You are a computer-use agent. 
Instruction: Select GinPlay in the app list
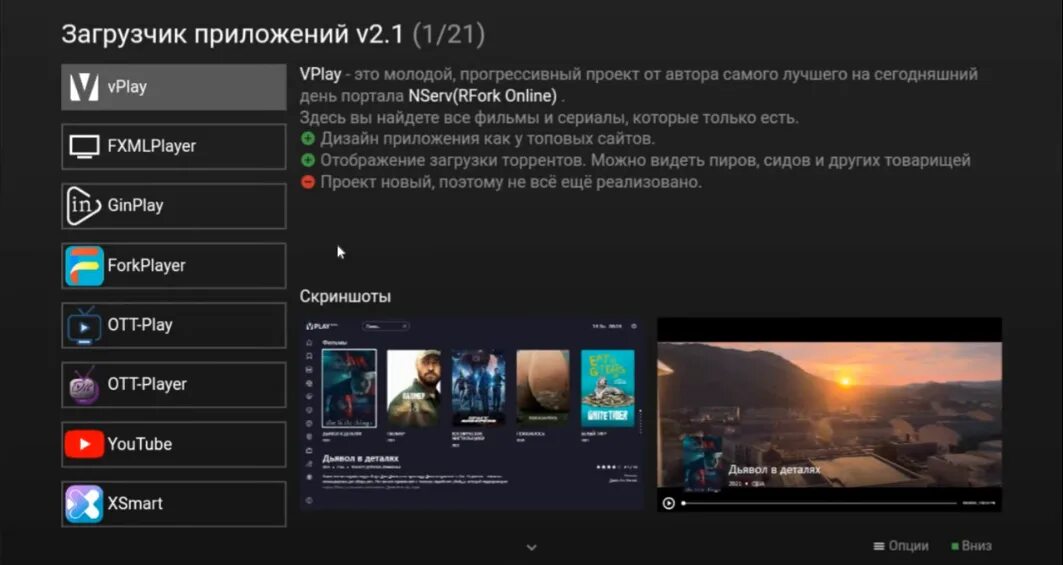tap(174, 206)
